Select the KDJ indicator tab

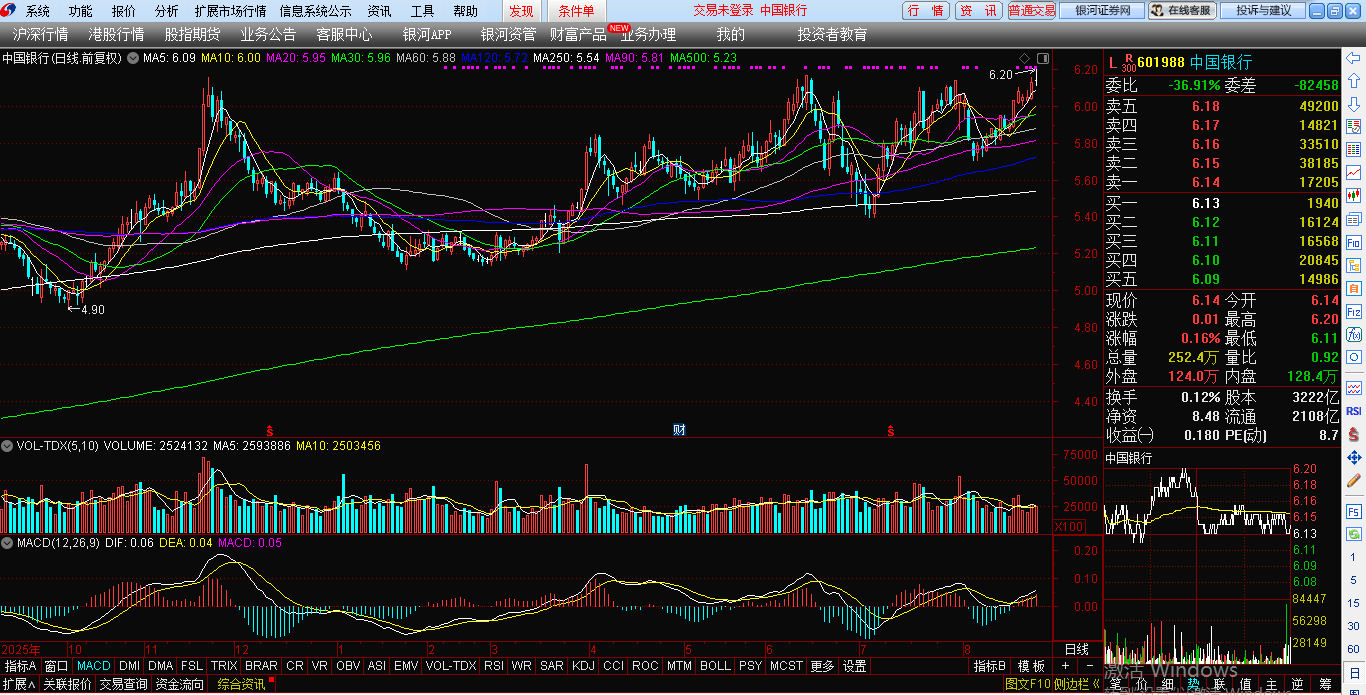tap(583, 666)
